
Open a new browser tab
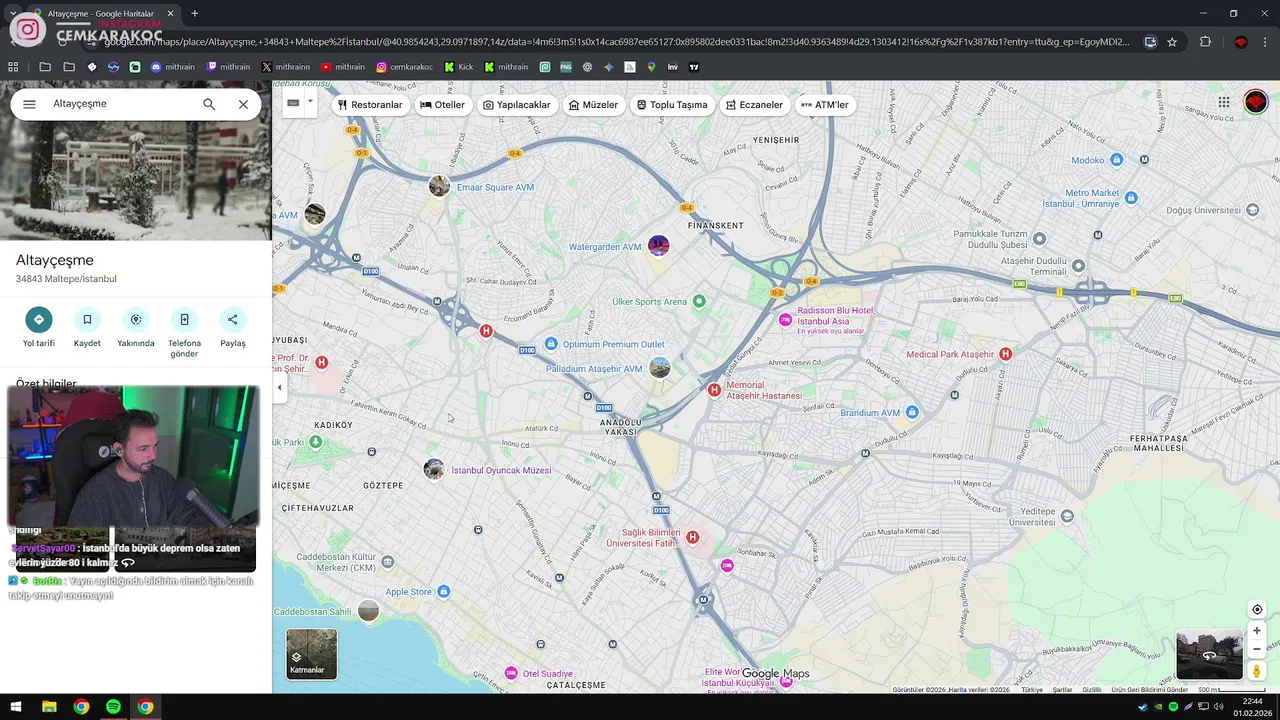coord(195,13)
